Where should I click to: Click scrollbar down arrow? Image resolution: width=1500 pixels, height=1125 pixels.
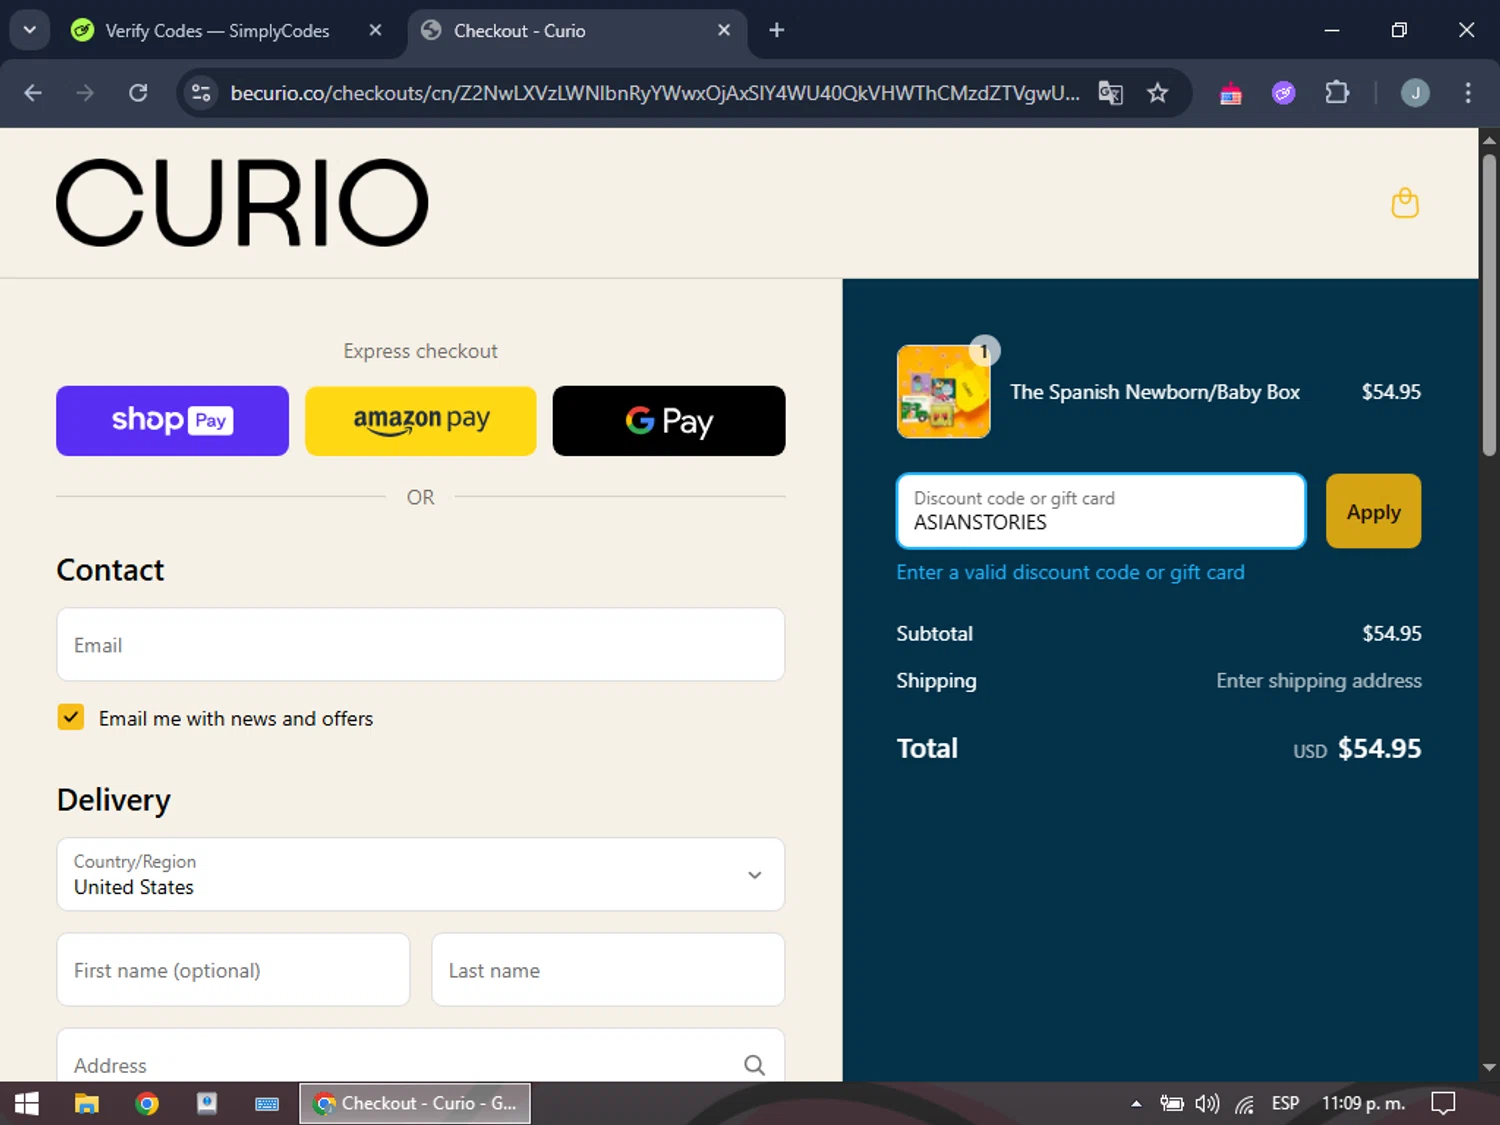pyautogui.click(x=1489, y=1068)
